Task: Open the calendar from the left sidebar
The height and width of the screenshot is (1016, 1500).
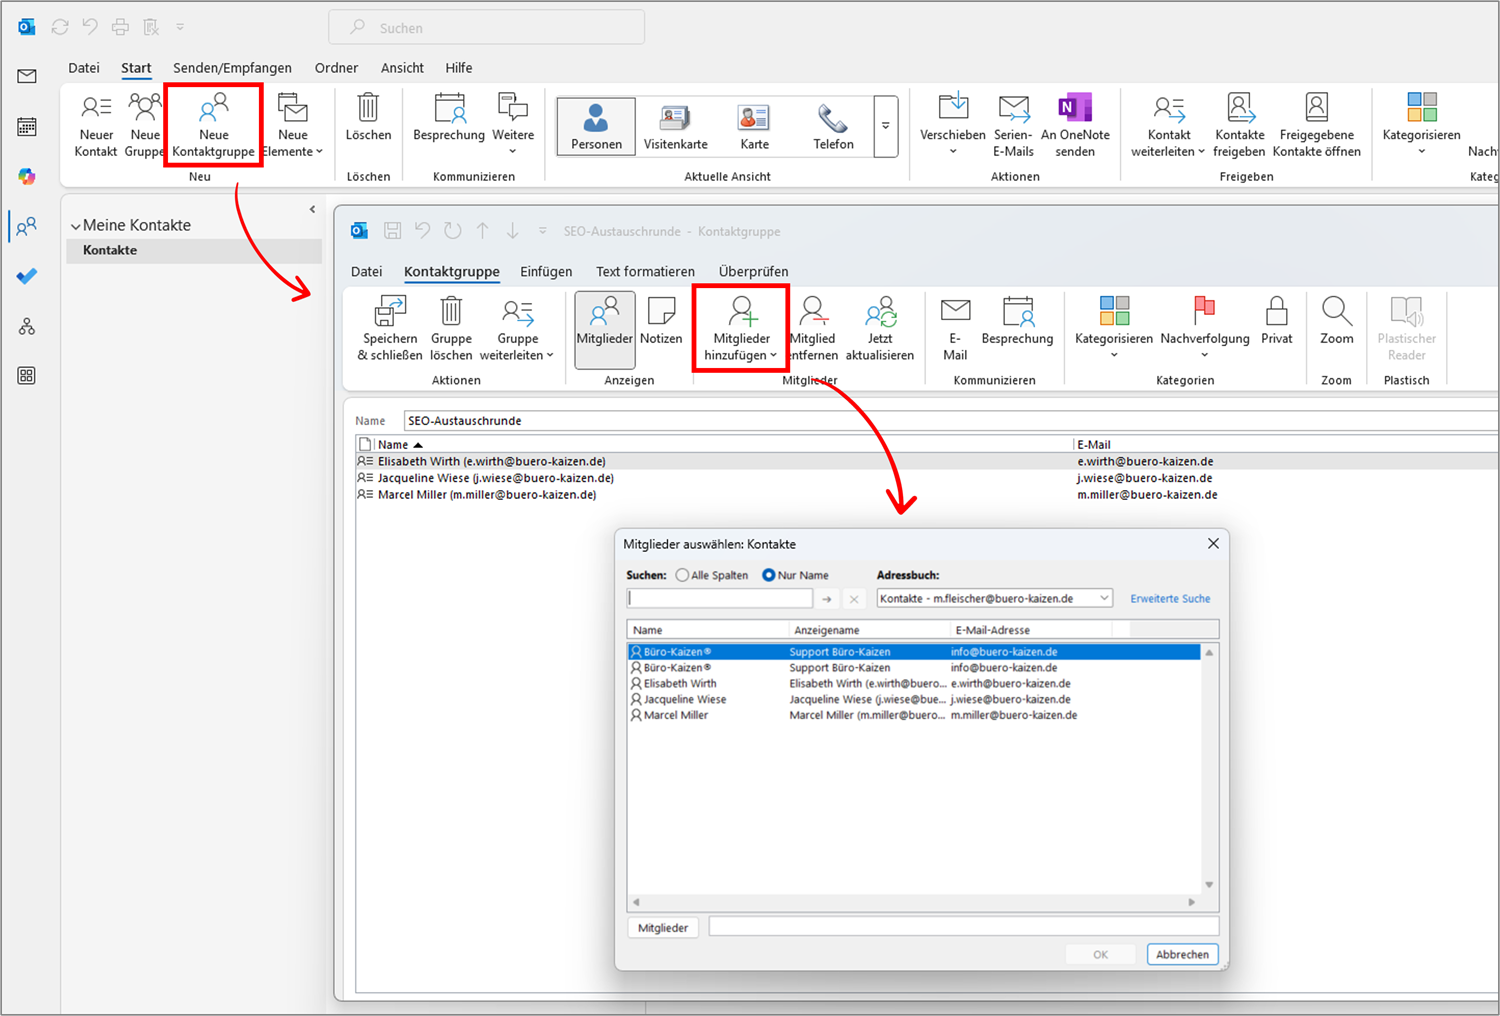Action: point(27,127)
